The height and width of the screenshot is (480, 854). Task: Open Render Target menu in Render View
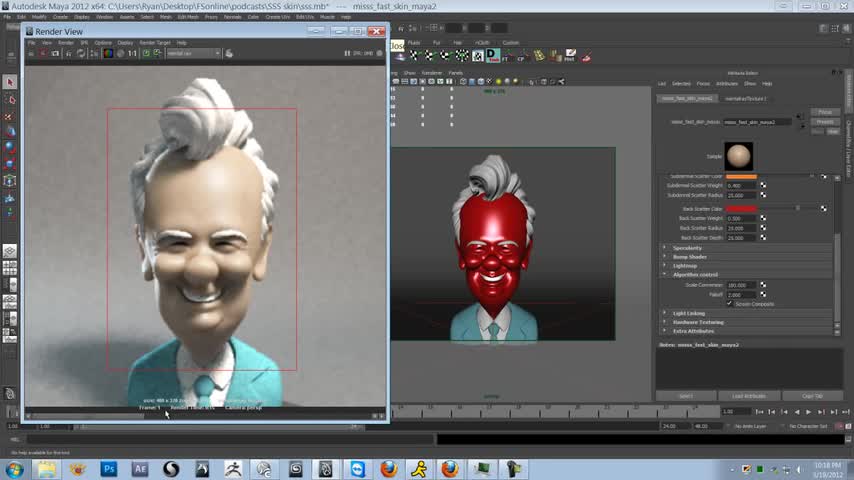tap(155, 42)
